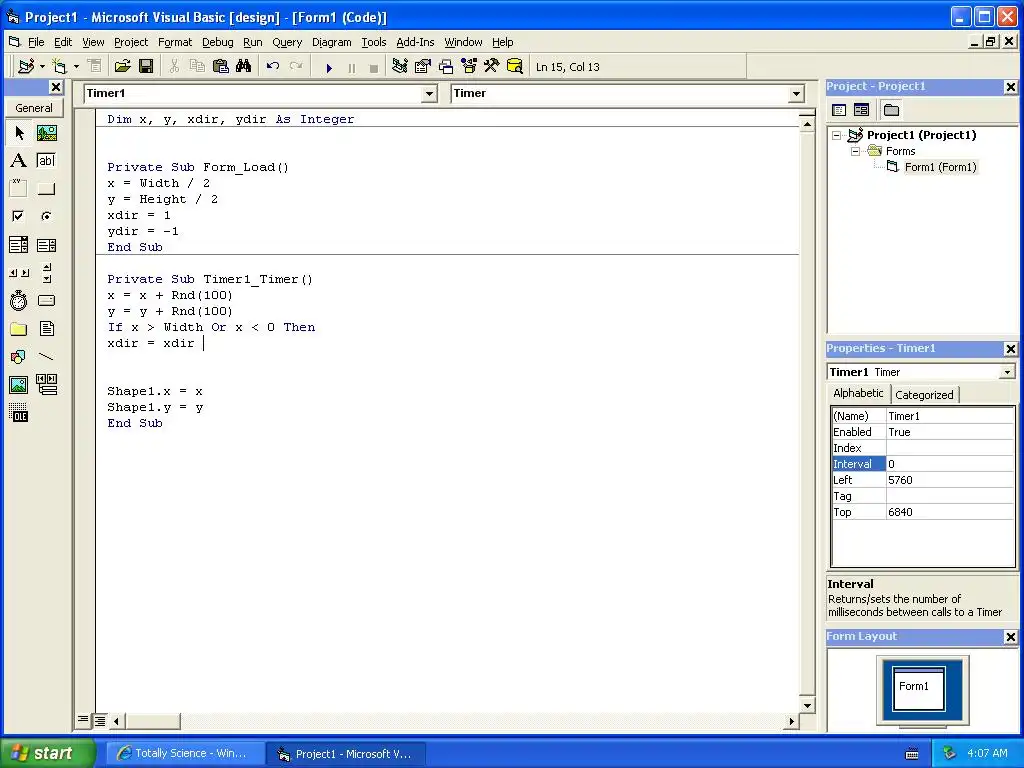Screen dimensions: 1024x768
Task: Click the Open Project toolbar icon
Action: pos(123,67)
